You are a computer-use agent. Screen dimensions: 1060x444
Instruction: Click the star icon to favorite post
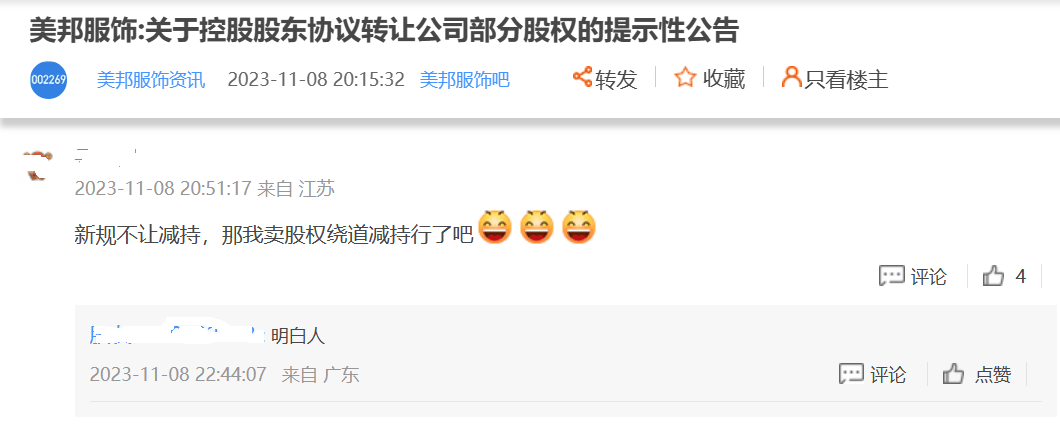(x=685, y=78)
